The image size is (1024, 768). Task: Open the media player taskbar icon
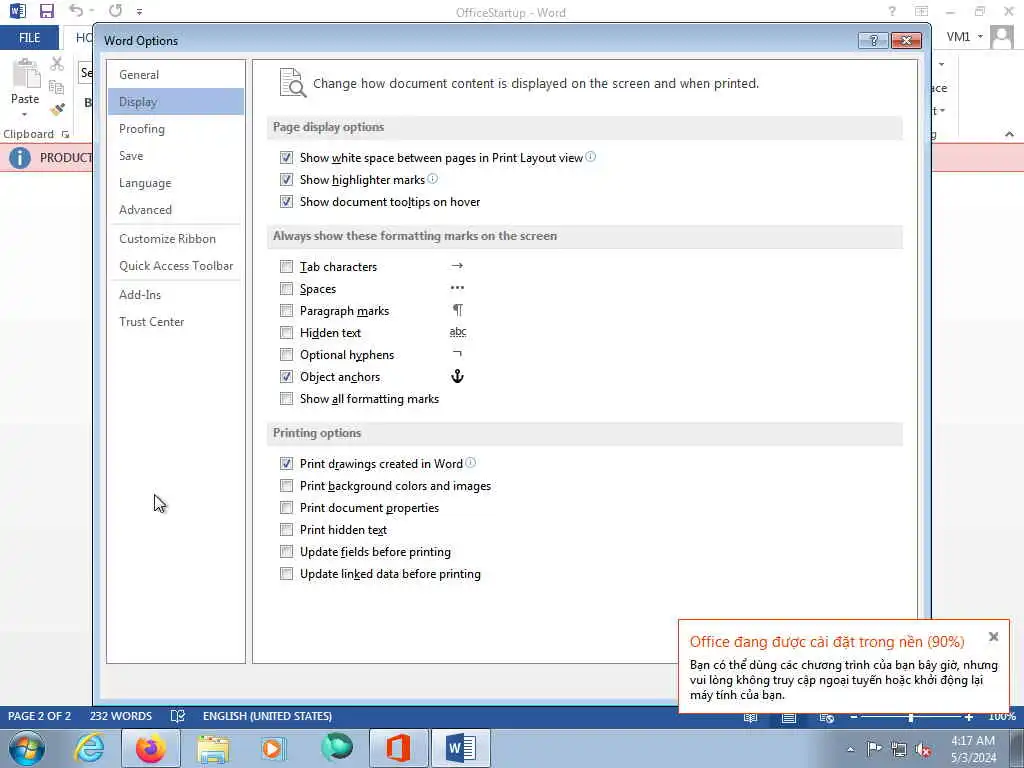click(274, 748)
